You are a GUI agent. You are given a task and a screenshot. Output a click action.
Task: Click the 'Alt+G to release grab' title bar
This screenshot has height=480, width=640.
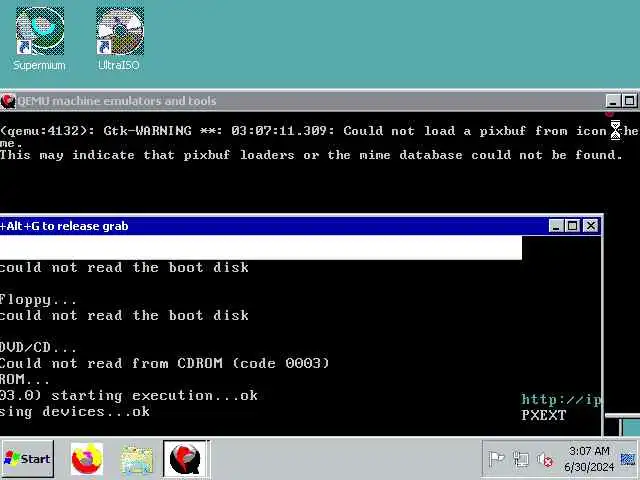pyautogui.click(x=273, y=226)
